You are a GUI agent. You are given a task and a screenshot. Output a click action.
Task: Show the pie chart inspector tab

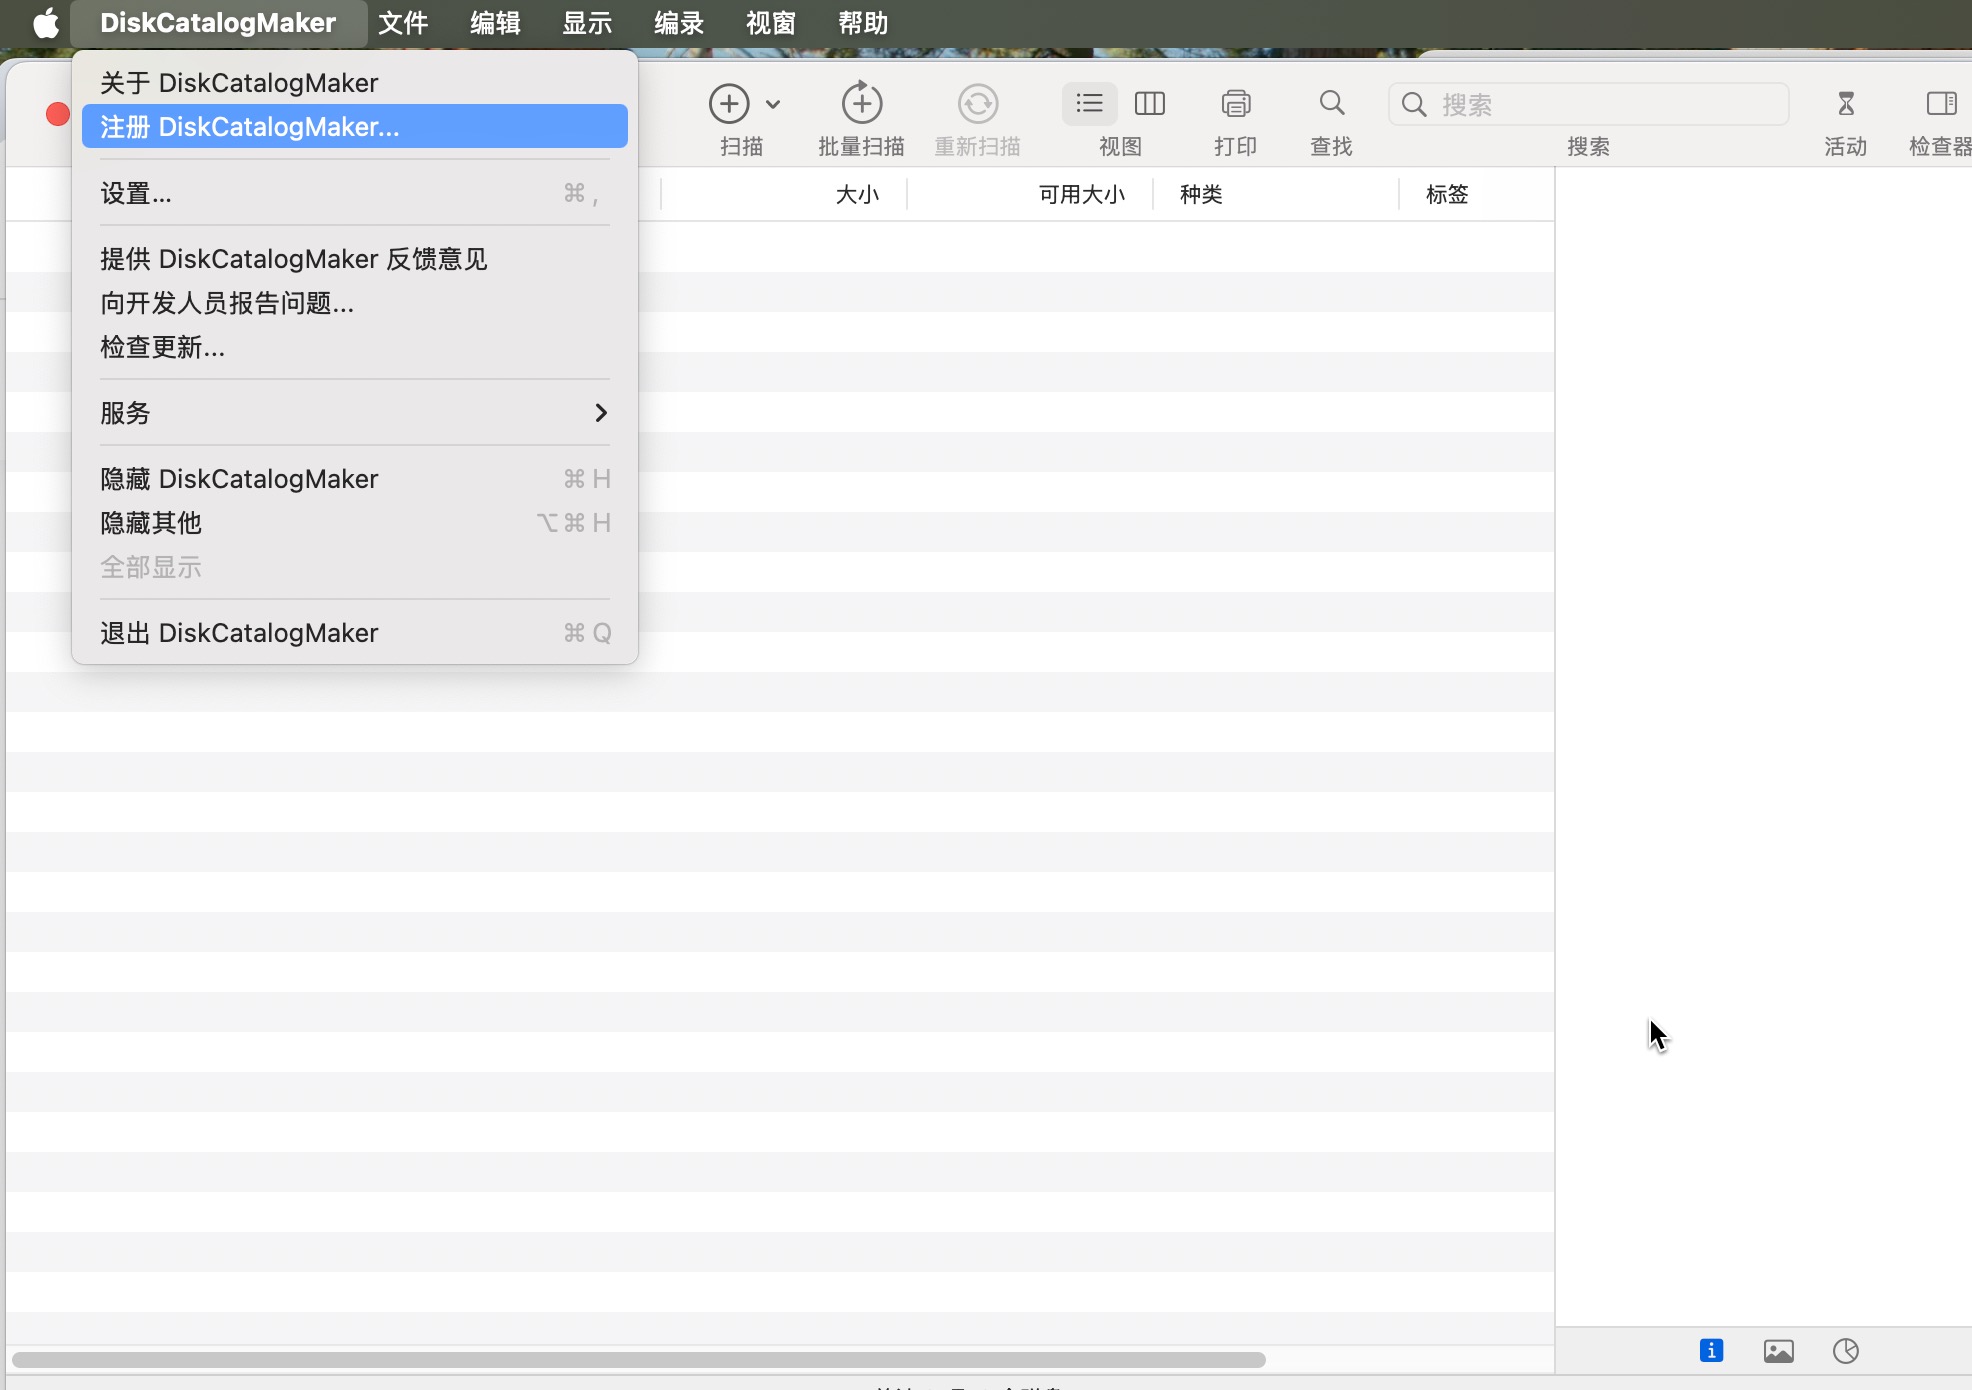1846,1351
